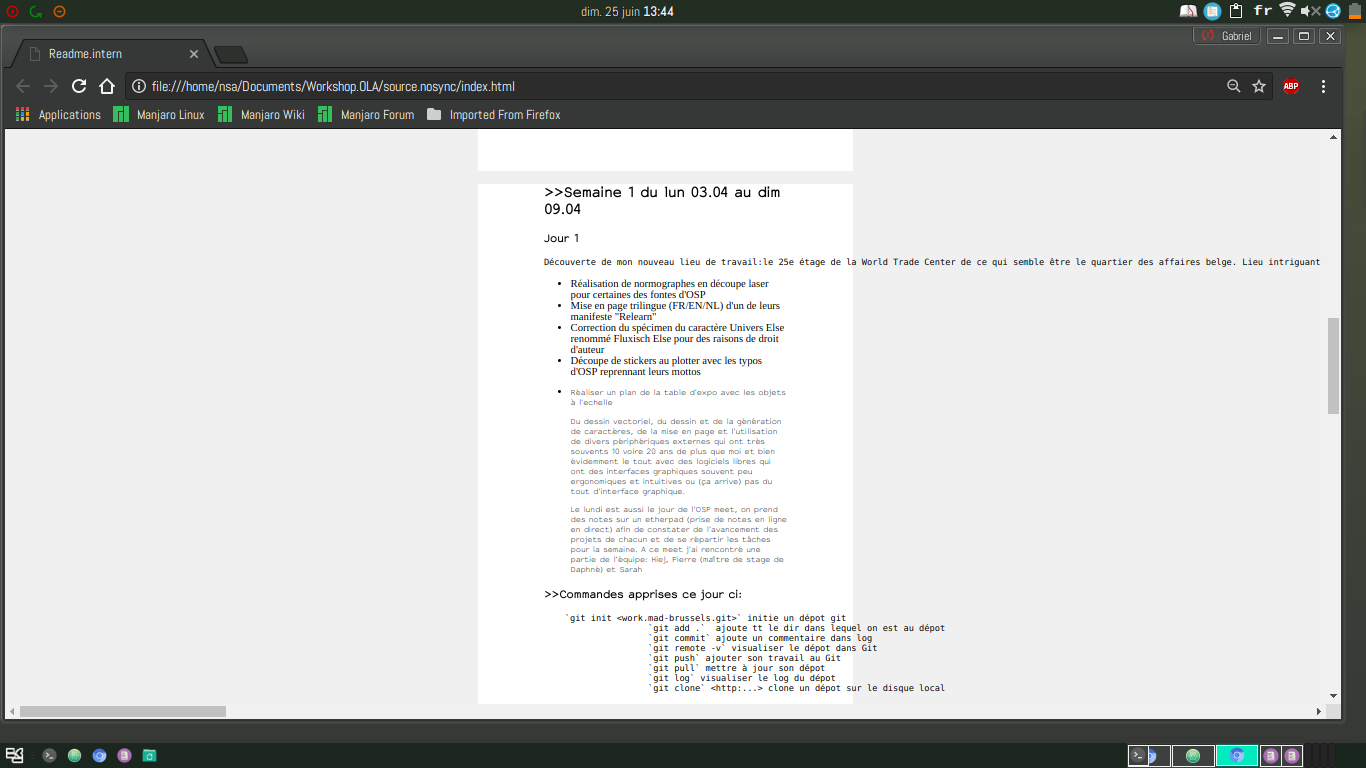Click the green circle button in the top-left panel
1366x768 pixels.
tap(36, 11)
